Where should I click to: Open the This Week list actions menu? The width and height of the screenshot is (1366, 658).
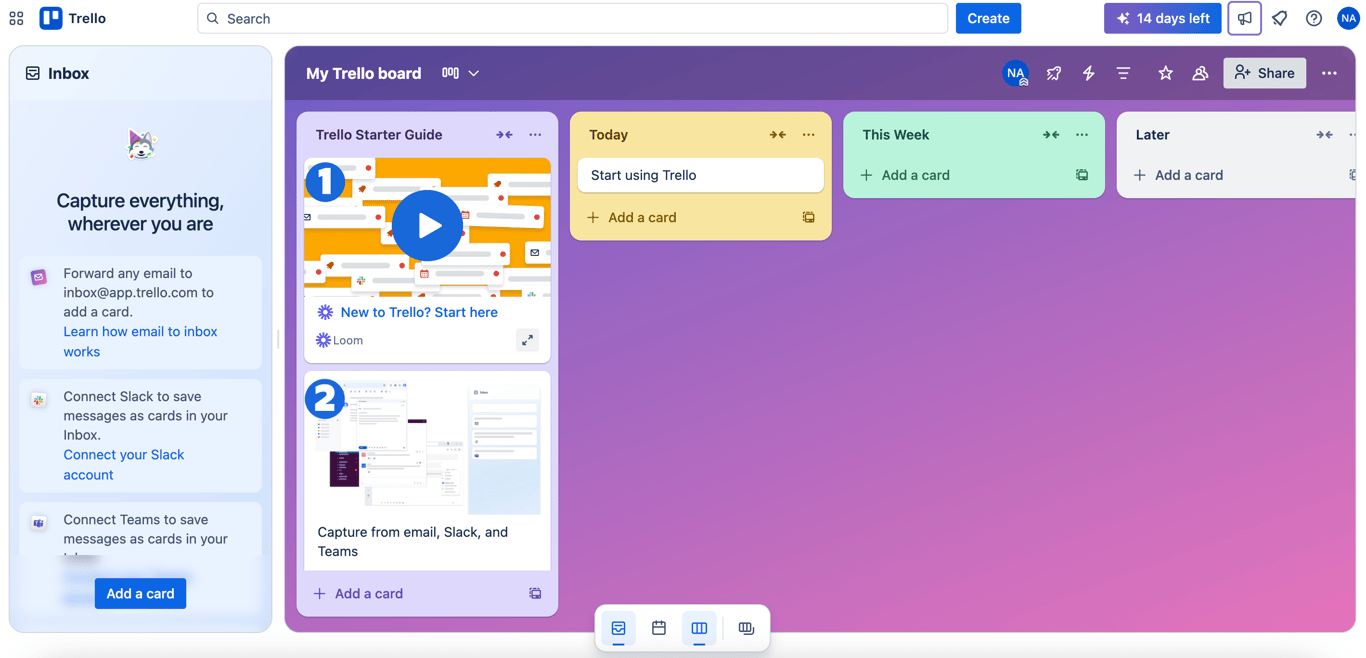click(x=1081, y=133)
